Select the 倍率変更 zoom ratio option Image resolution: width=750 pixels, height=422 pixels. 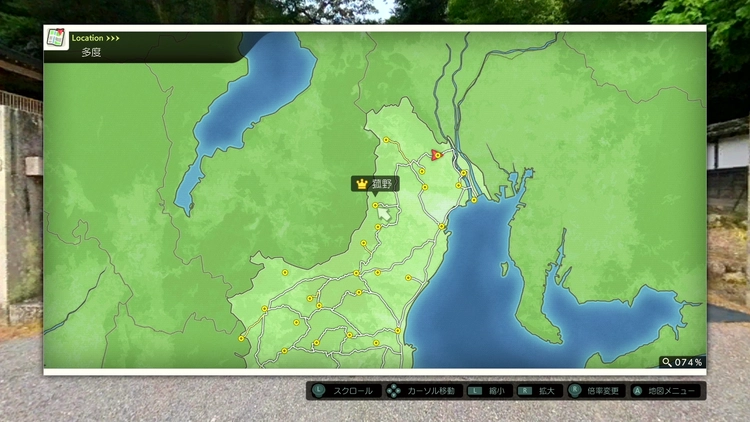[x=604, y=391]
